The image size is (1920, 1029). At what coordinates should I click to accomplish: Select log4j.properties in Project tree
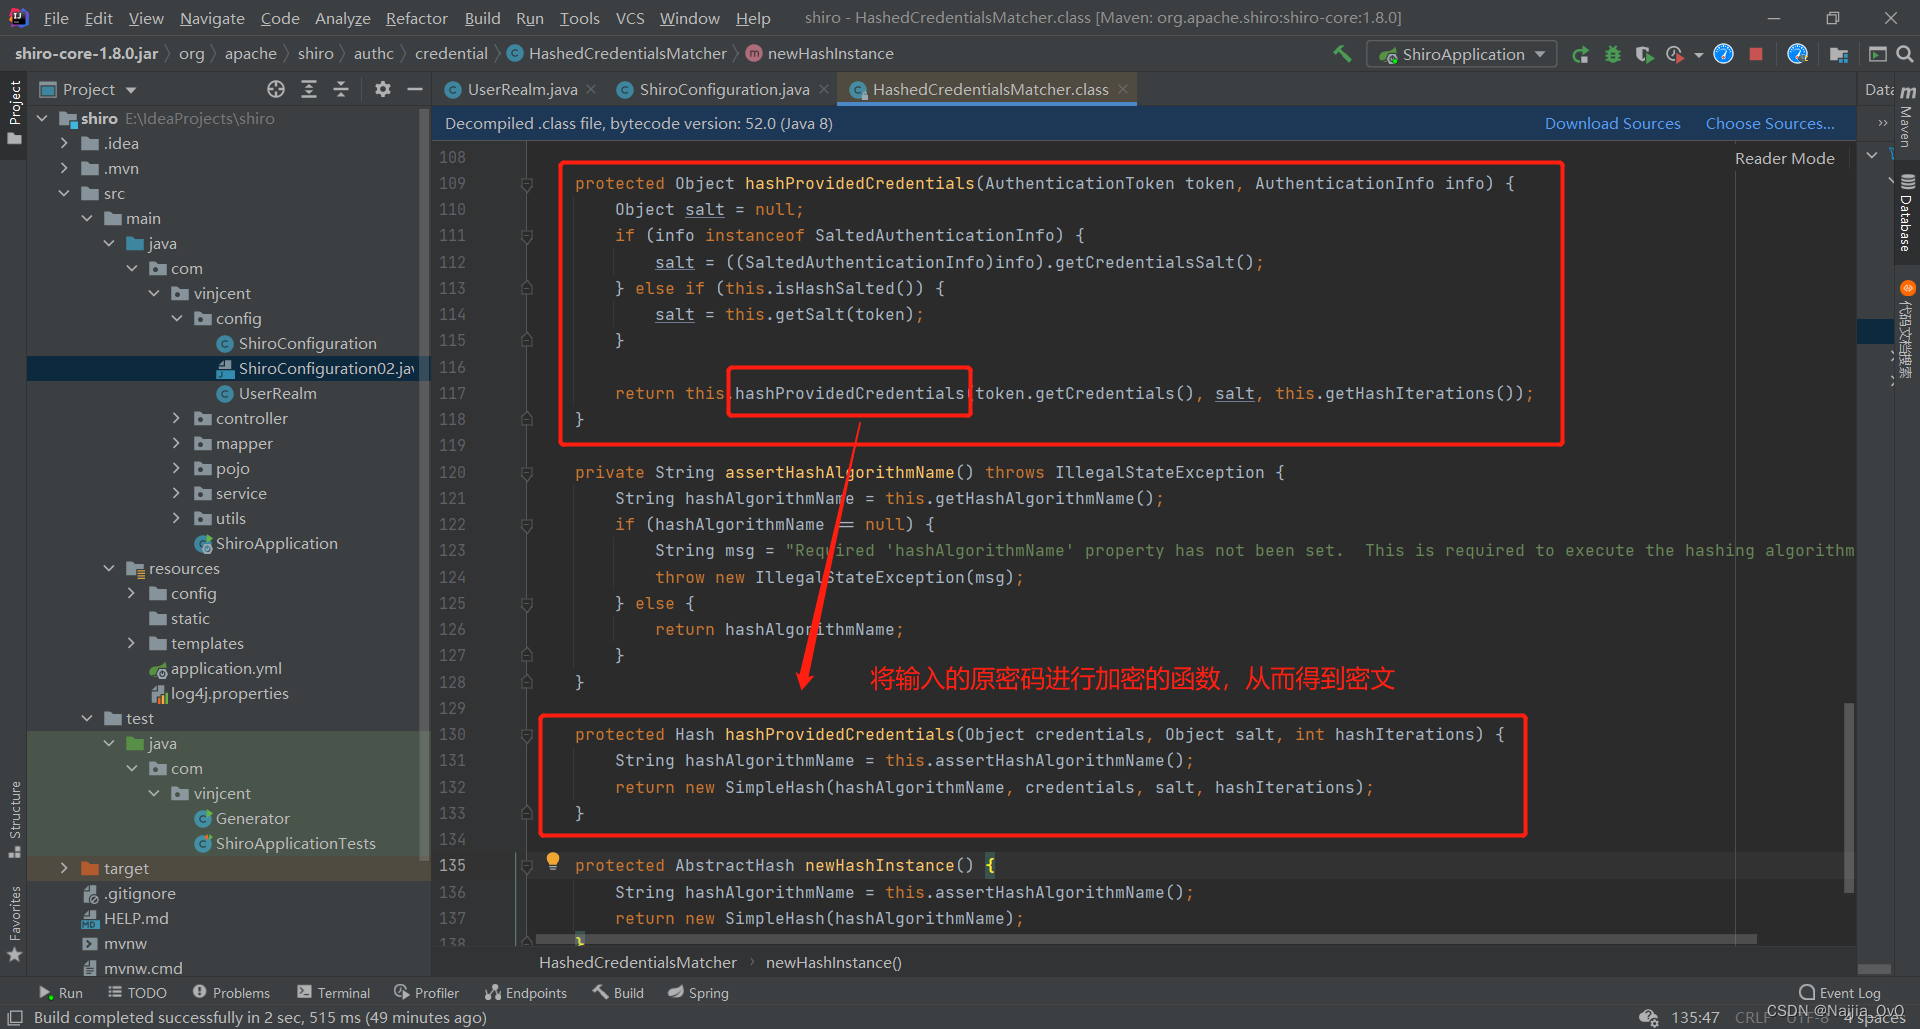point(229,693)
